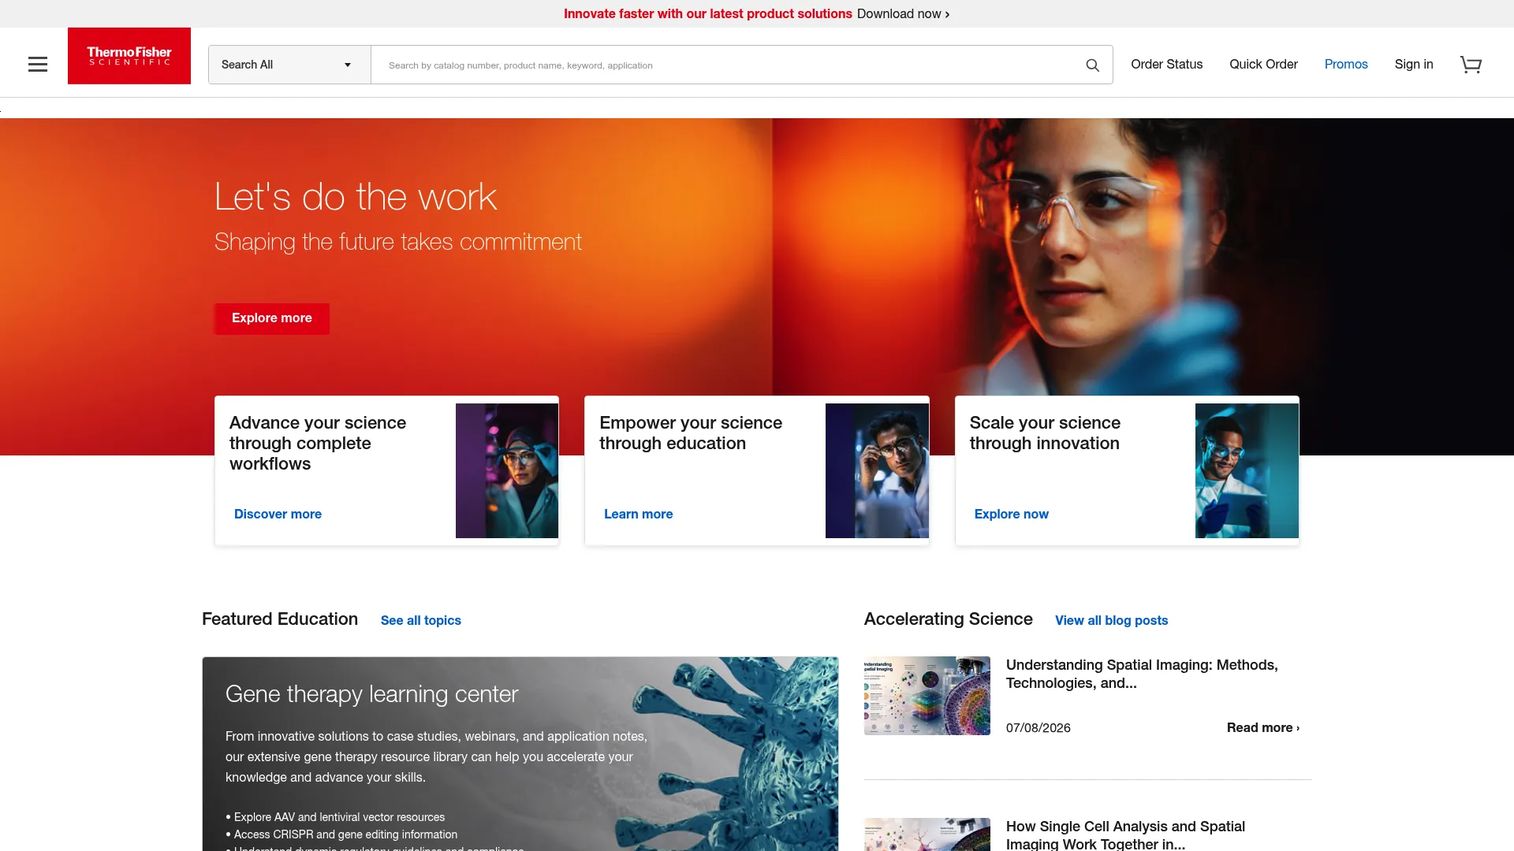Click the Accelerating Science section heading
The image size is (1514, 851).
(948, 619)
